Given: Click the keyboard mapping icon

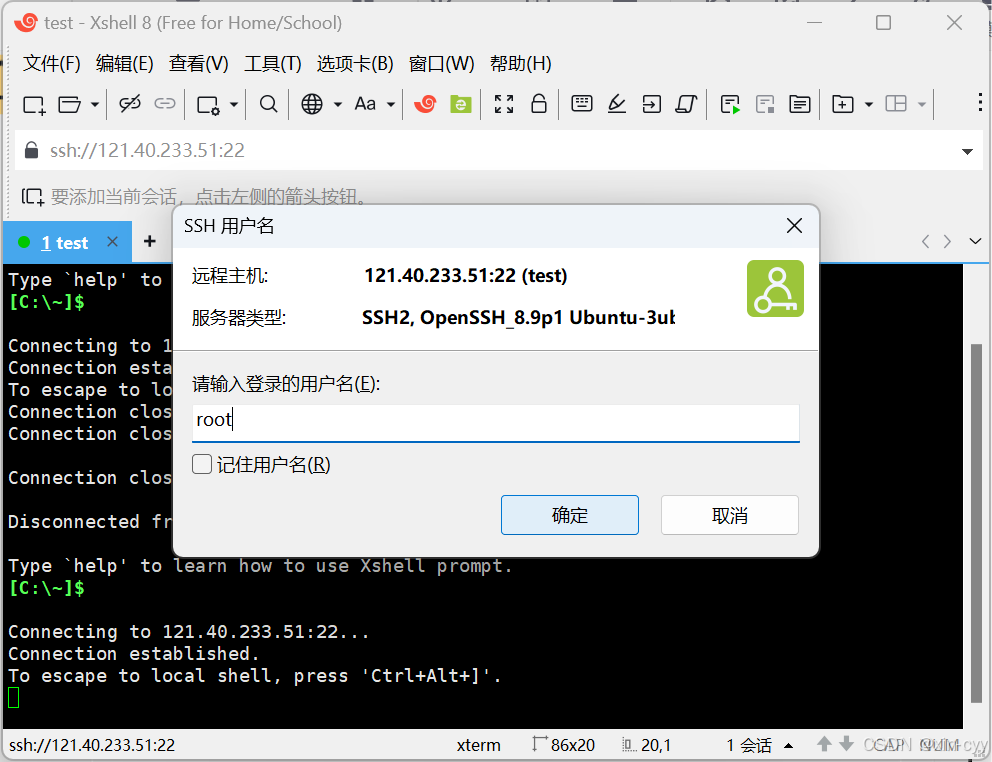Looking at the screenshot, I should [x=581, y=103].
